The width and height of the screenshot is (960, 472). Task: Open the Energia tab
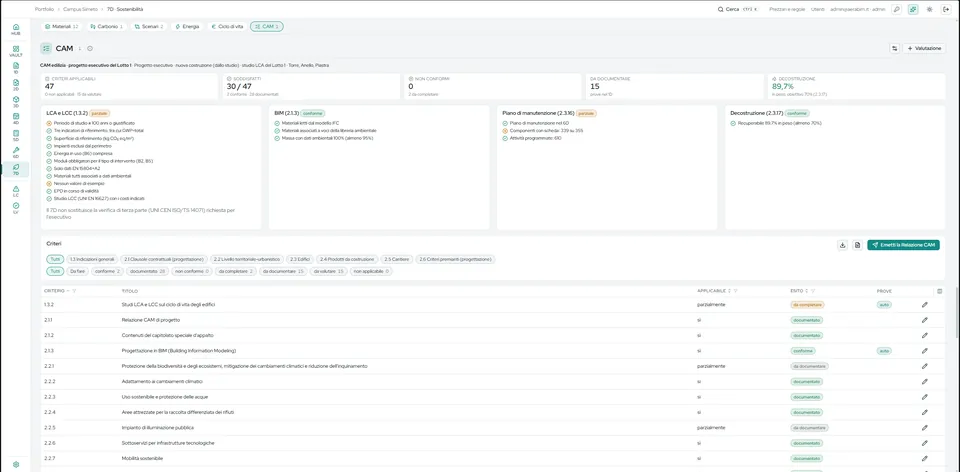click(x=187, y=27)
